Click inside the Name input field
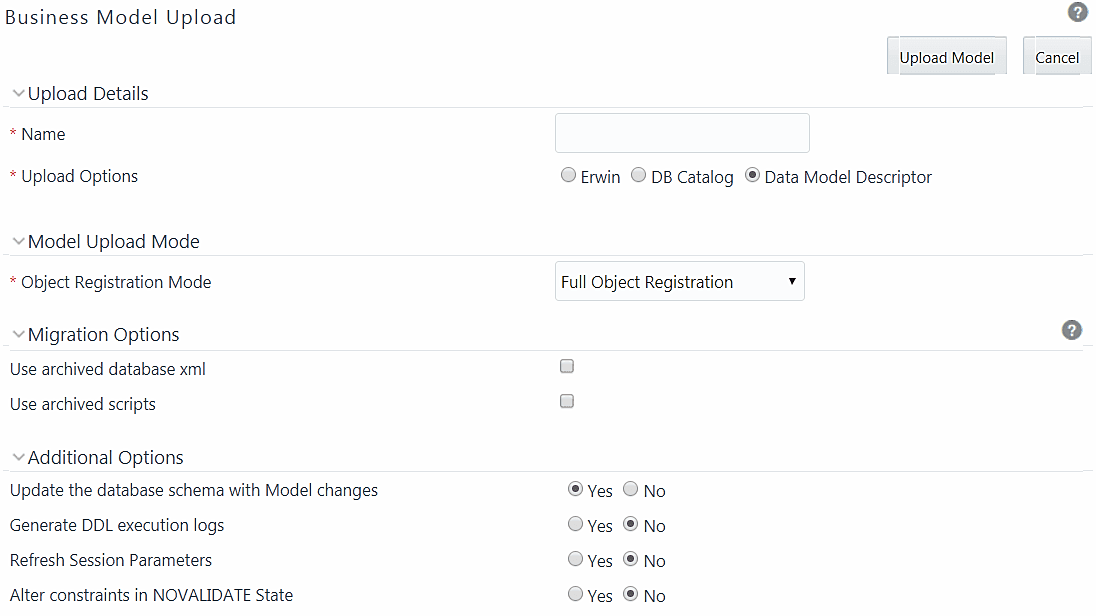The image size is (1096, 616). pos(681,132)
